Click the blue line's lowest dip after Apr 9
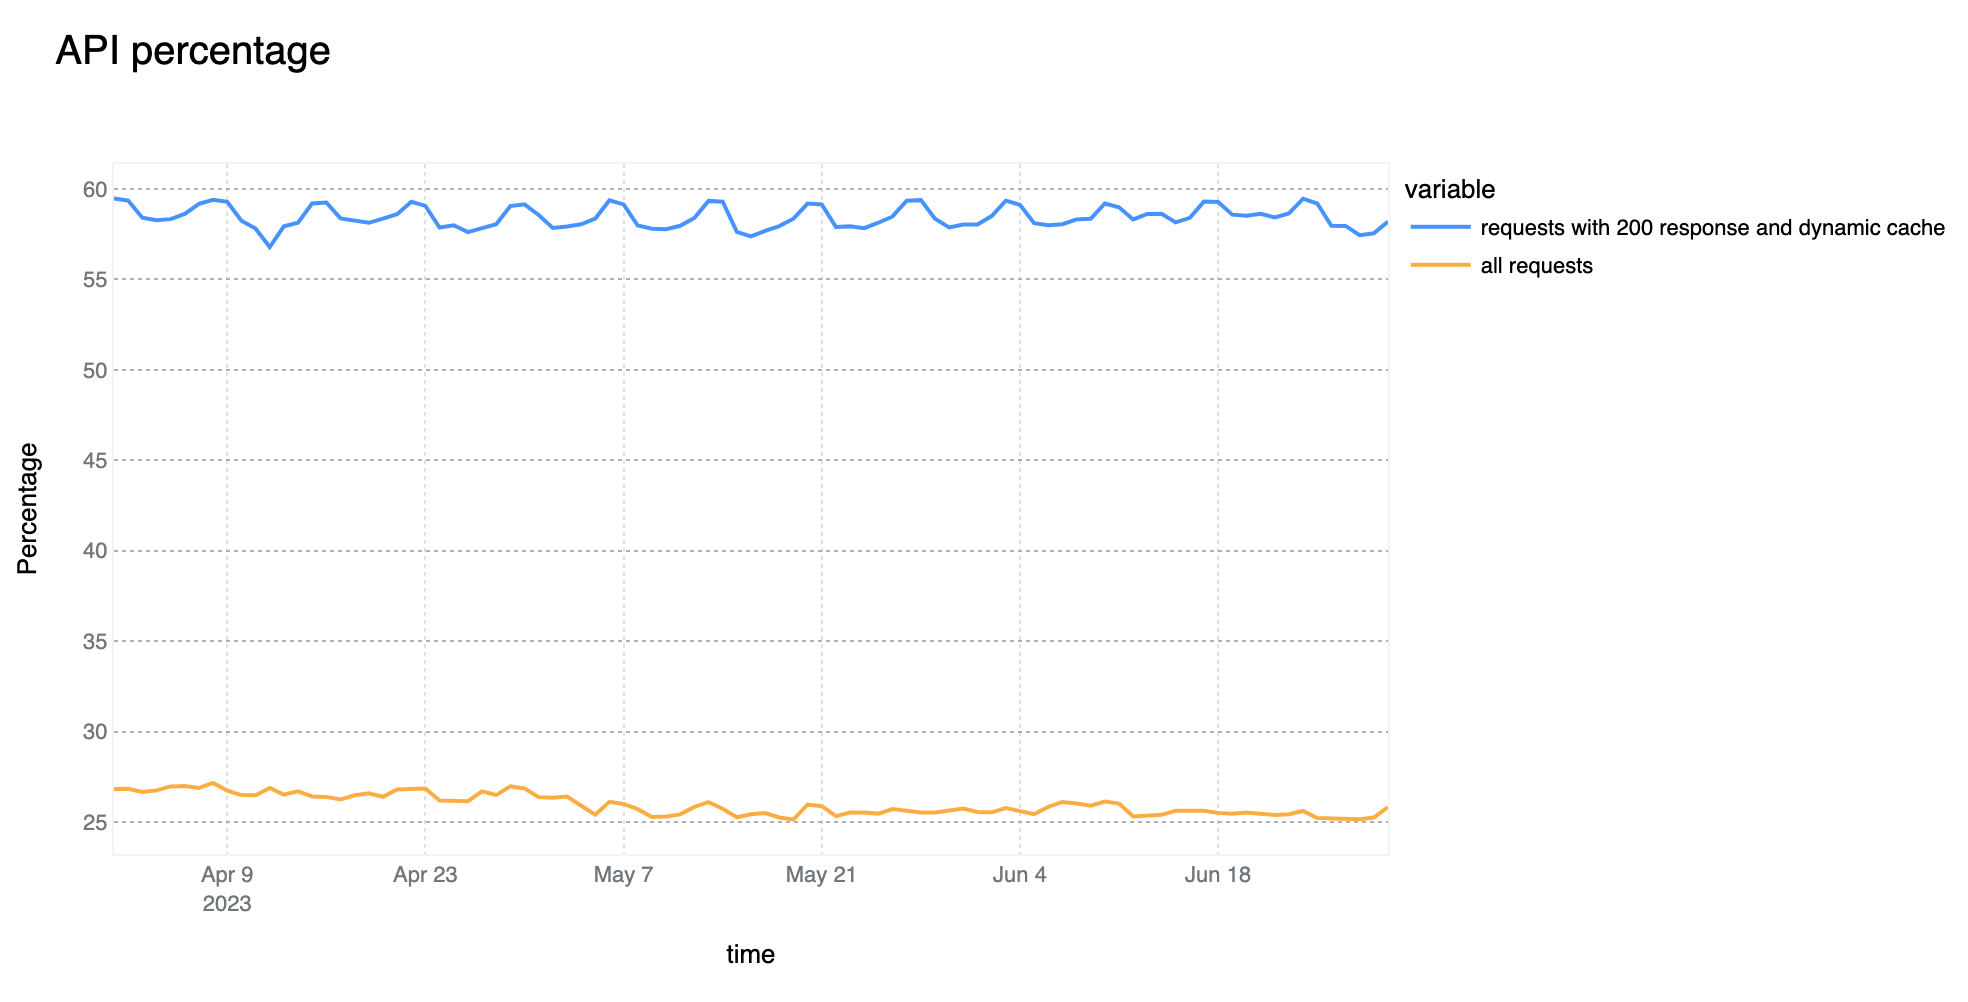1968x1002 pixels. (269, 246)
